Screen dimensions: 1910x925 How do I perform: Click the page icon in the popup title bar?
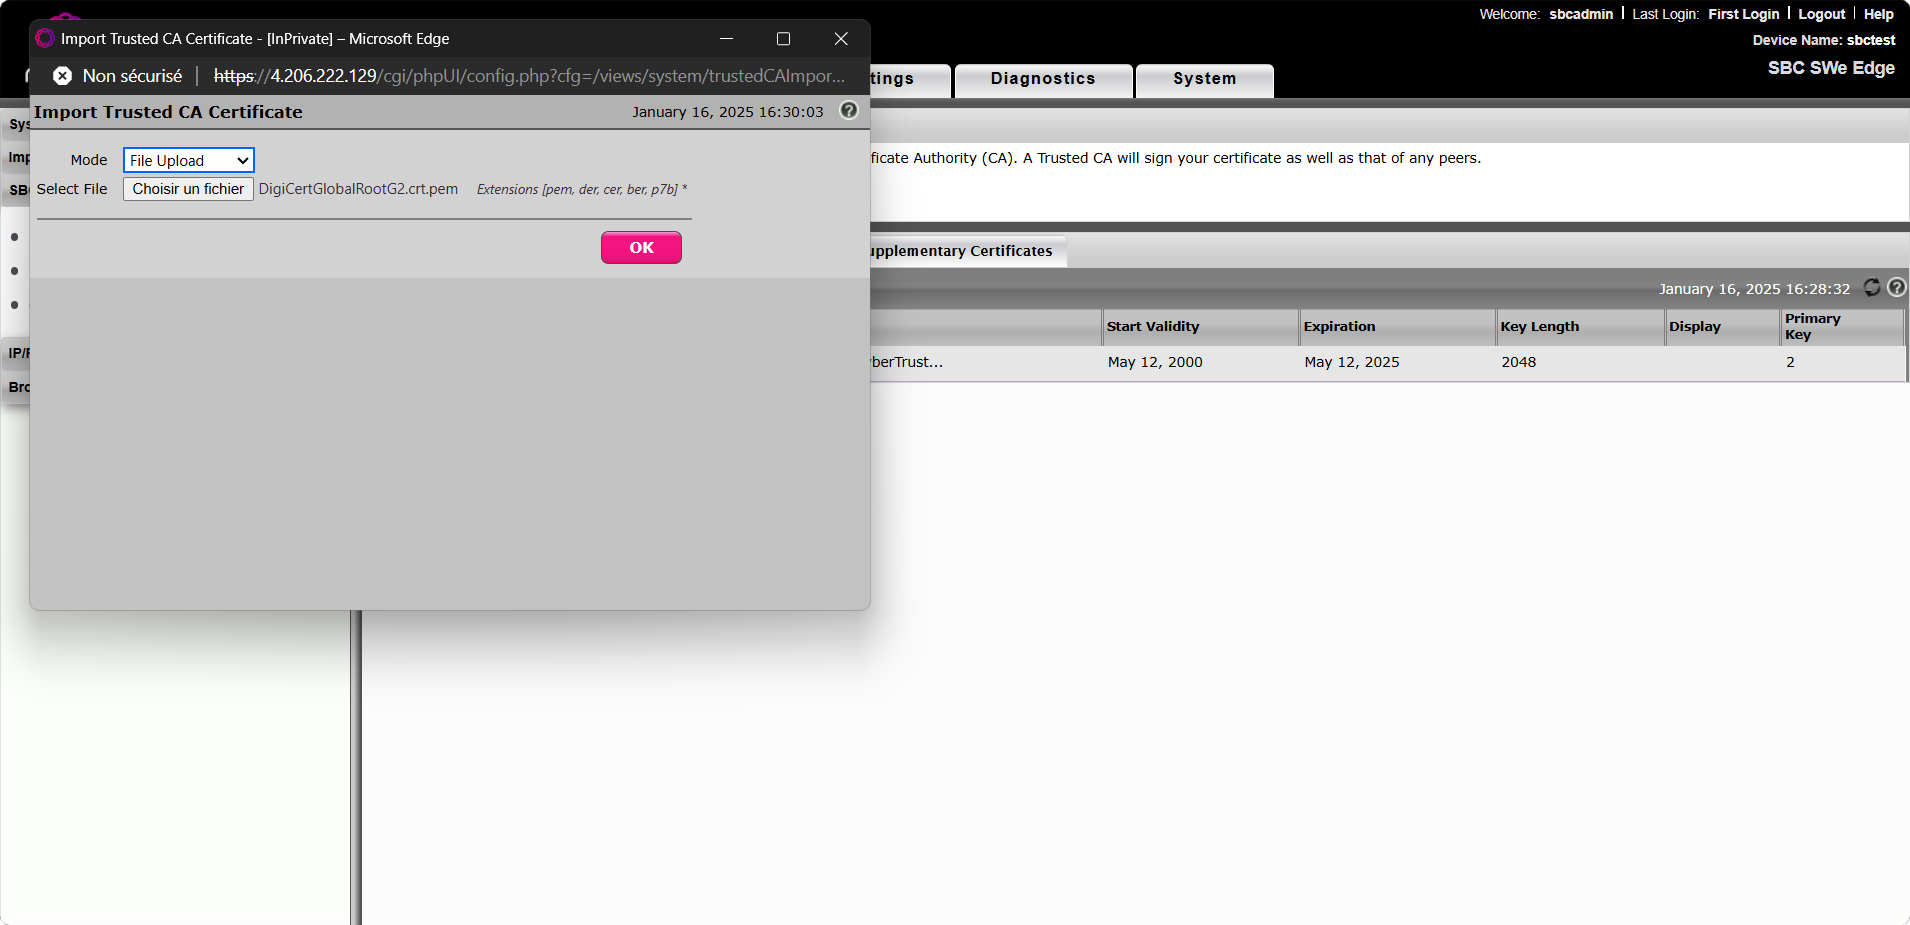45,39
